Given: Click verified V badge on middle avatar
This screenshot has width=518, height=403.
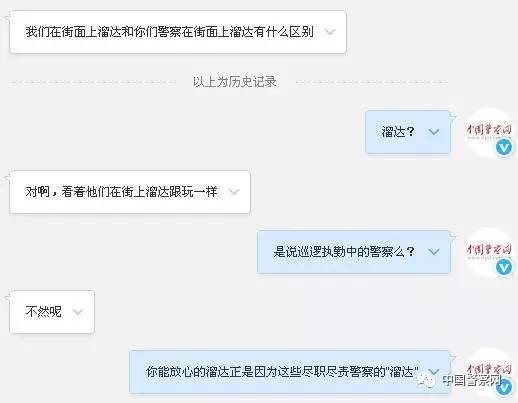Looking at the screenshot, I should [503, 267].
